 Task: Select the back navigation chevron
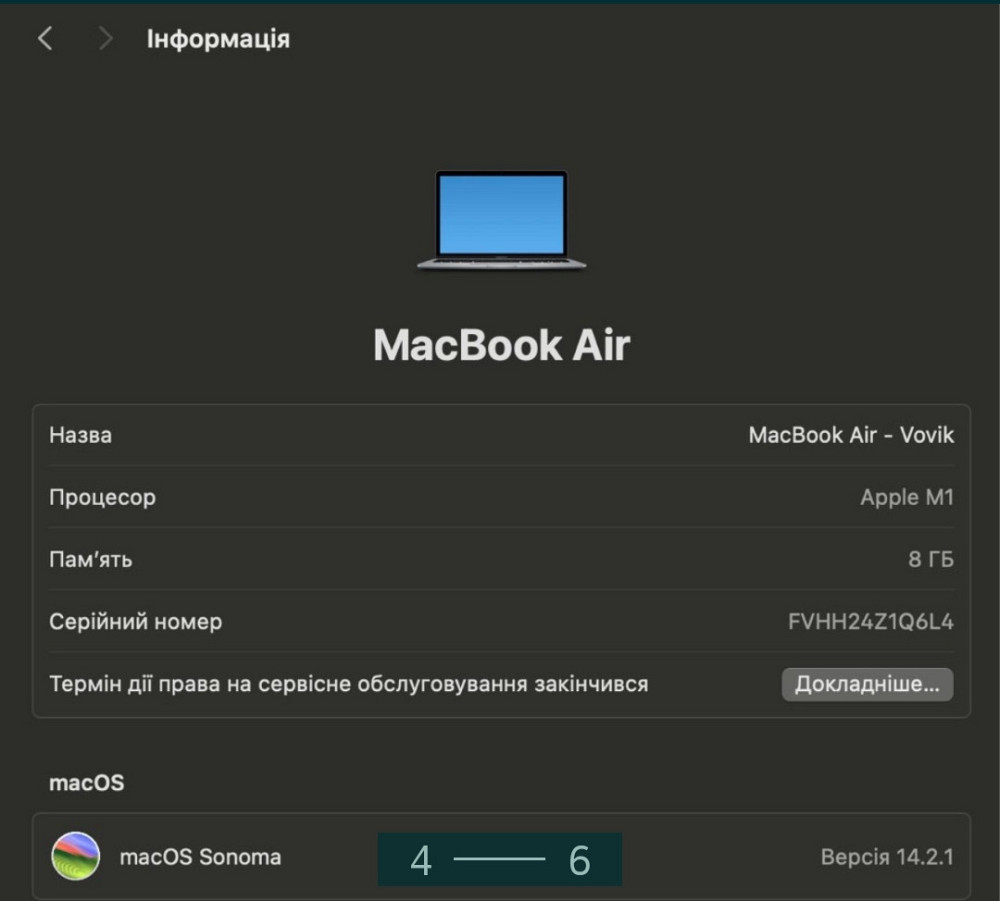point(45,38)
